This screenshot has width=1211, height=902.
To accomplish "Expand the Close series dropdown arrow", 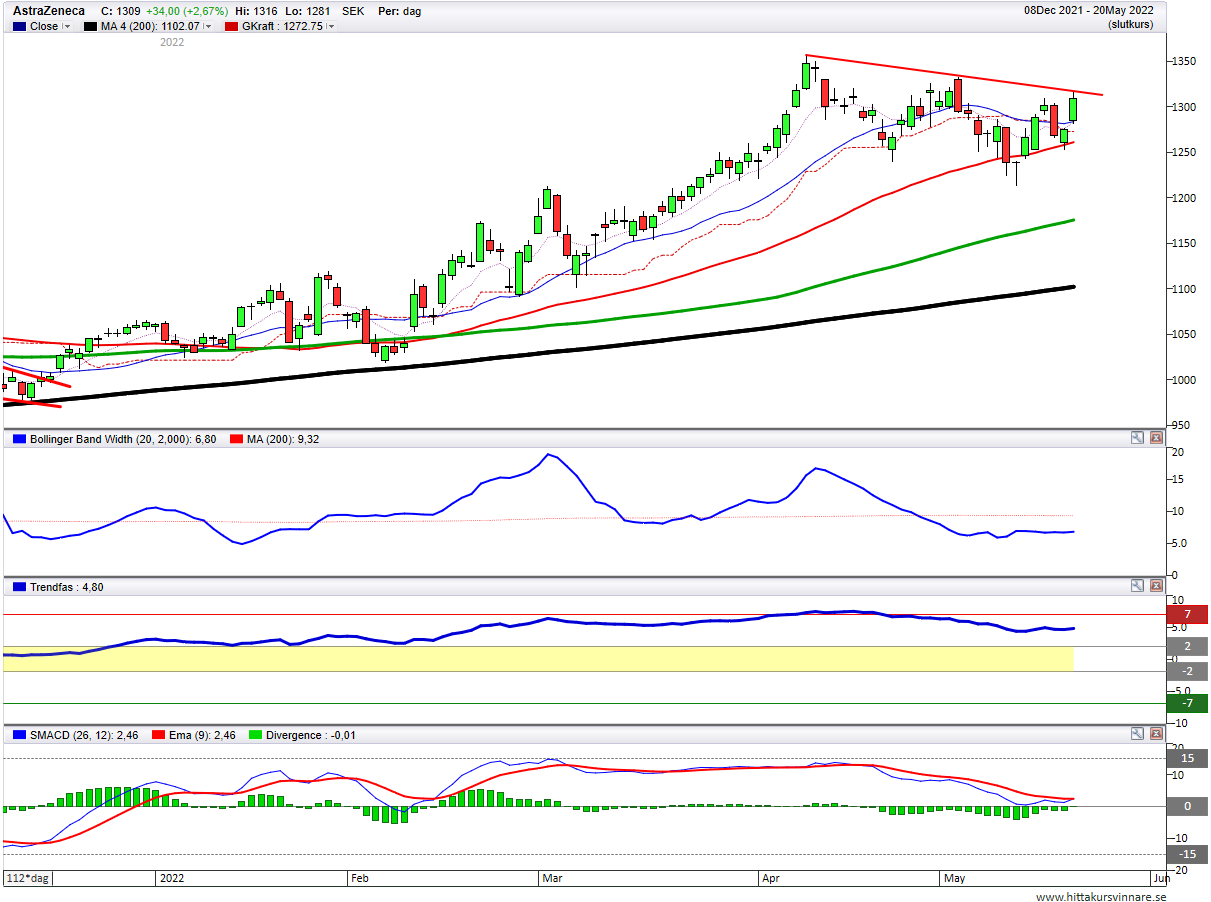I will click(67, 27).
